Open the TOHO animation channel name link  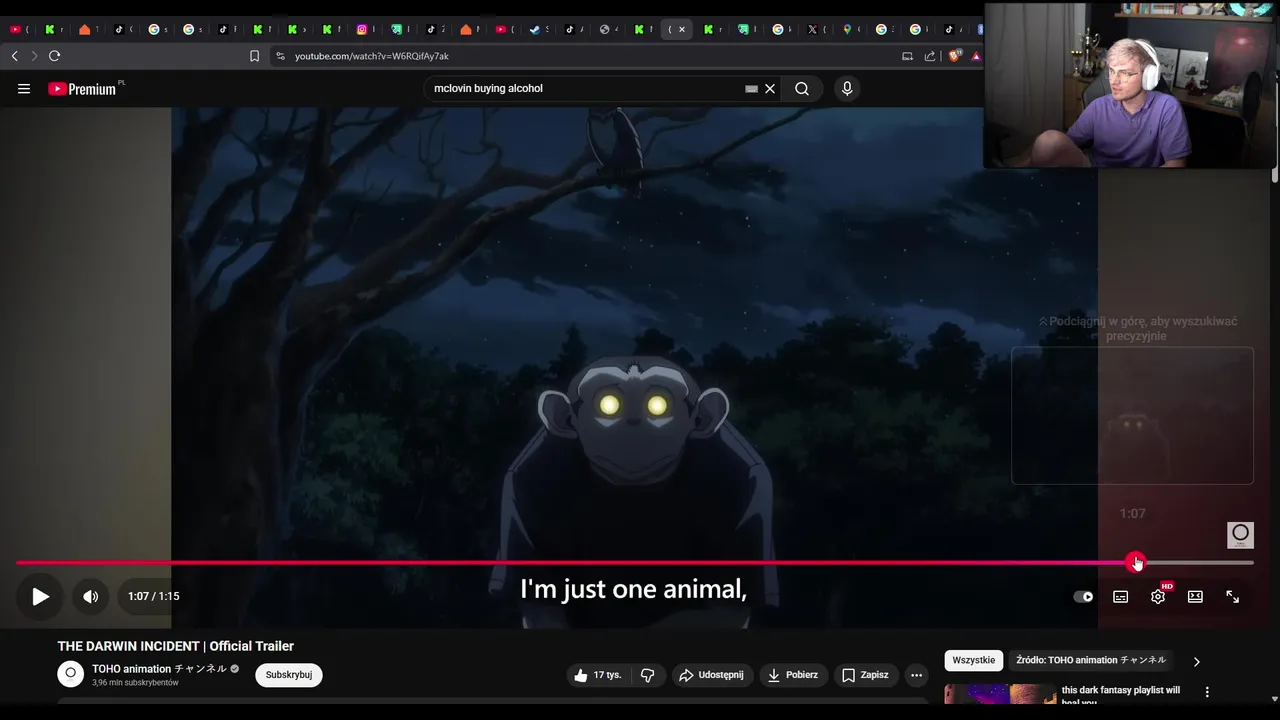coord(159,669)
